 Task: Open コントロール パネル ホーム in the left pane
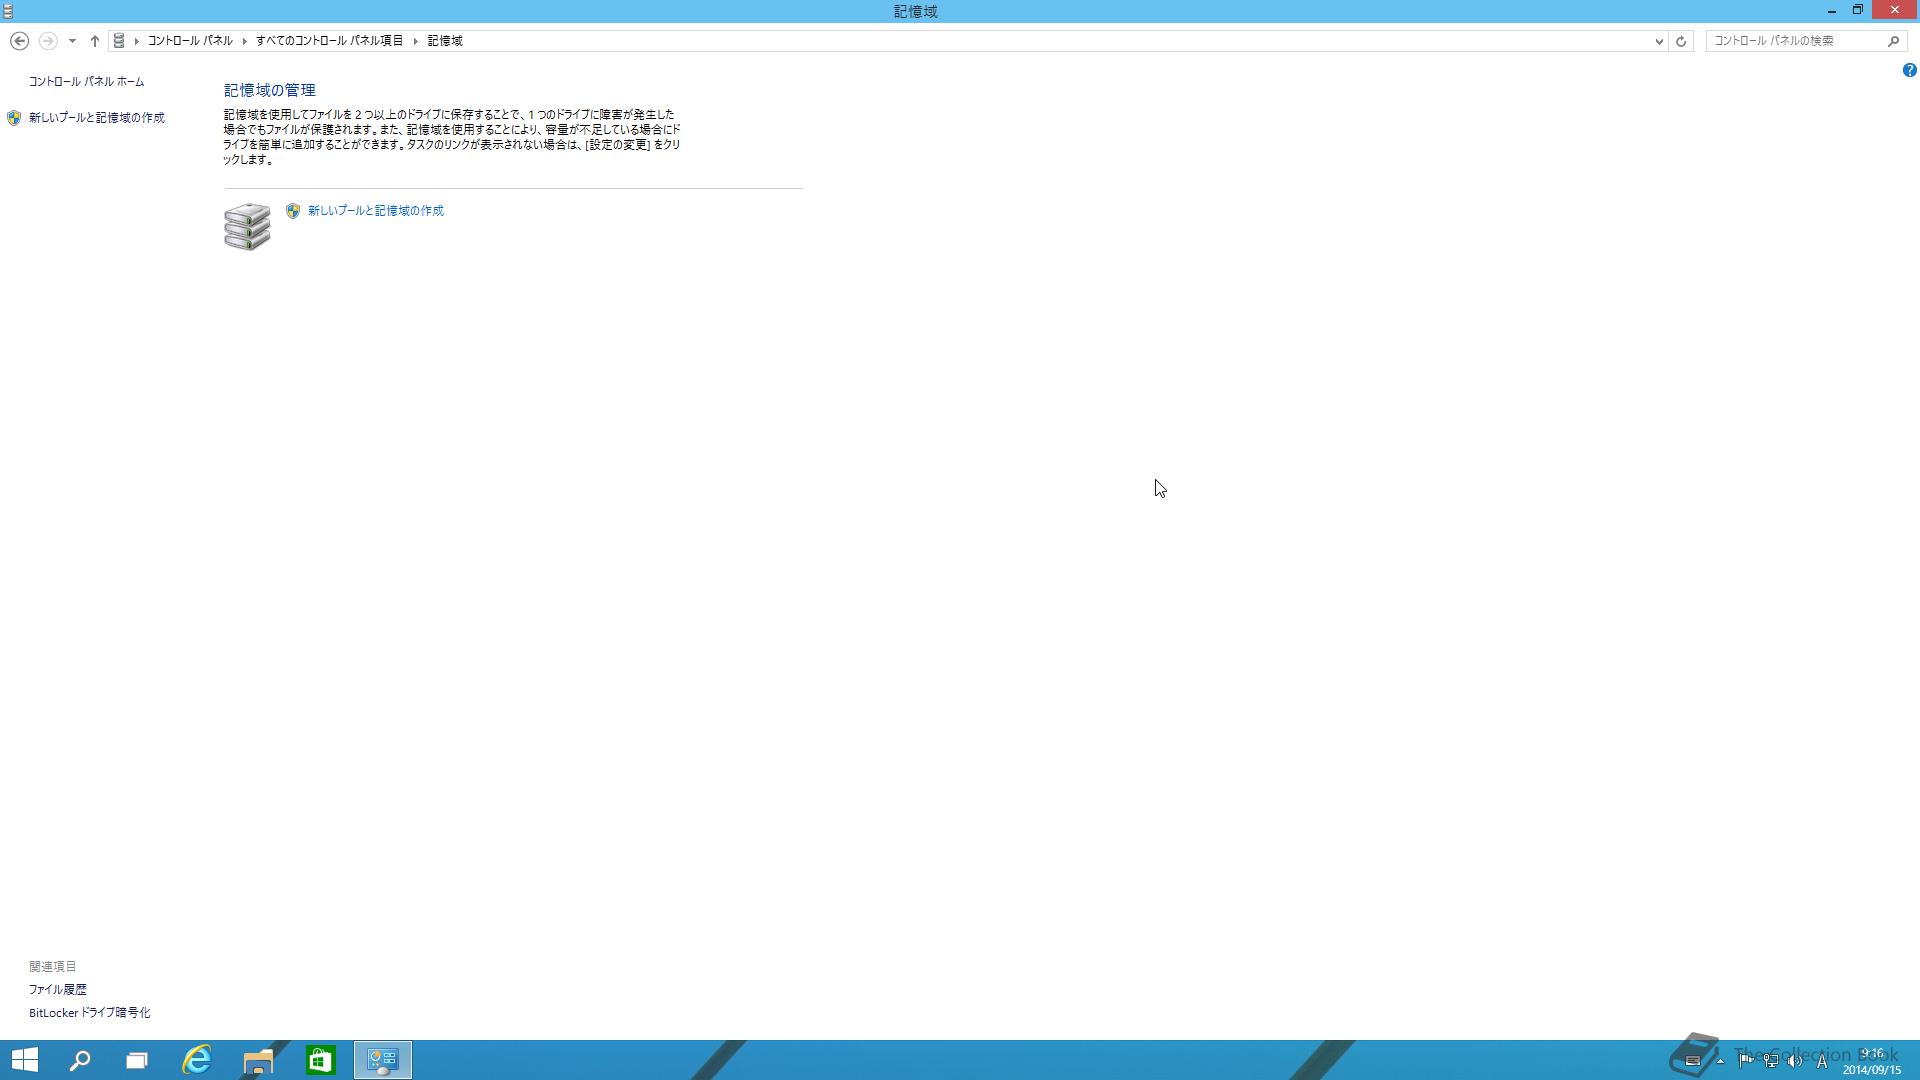(x=86, y=82)
